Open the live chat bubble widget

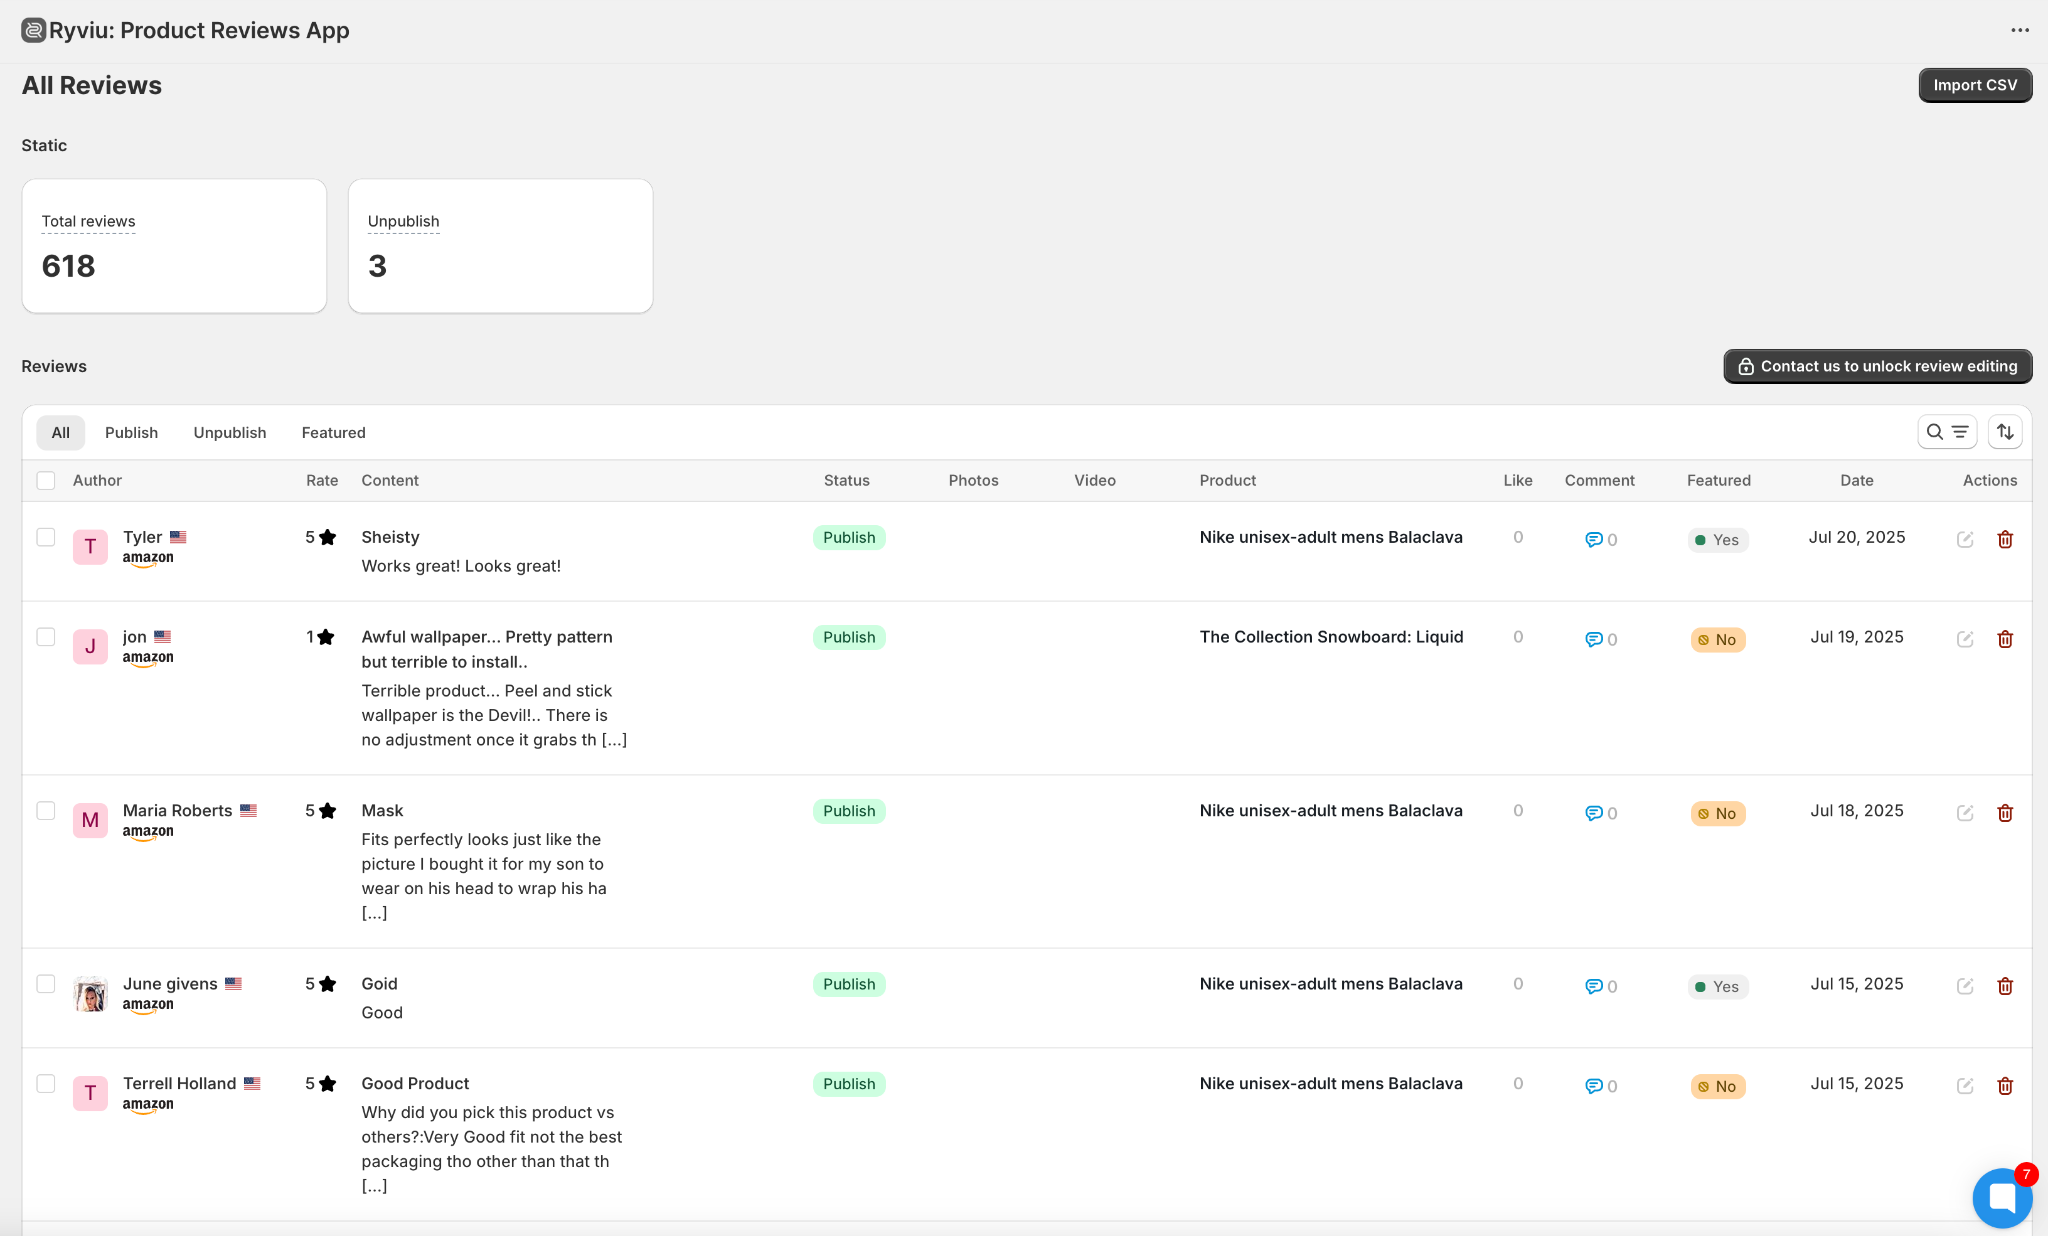[x=2002, y=1197]
